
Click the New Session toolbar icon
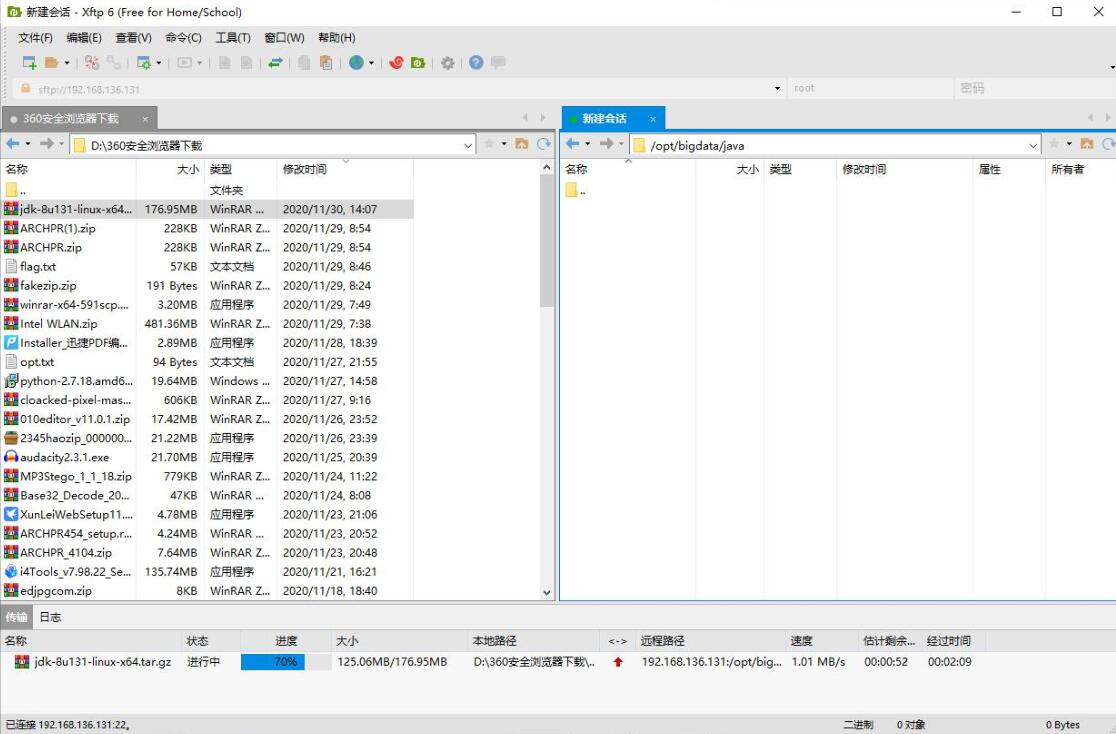(29, 63)
